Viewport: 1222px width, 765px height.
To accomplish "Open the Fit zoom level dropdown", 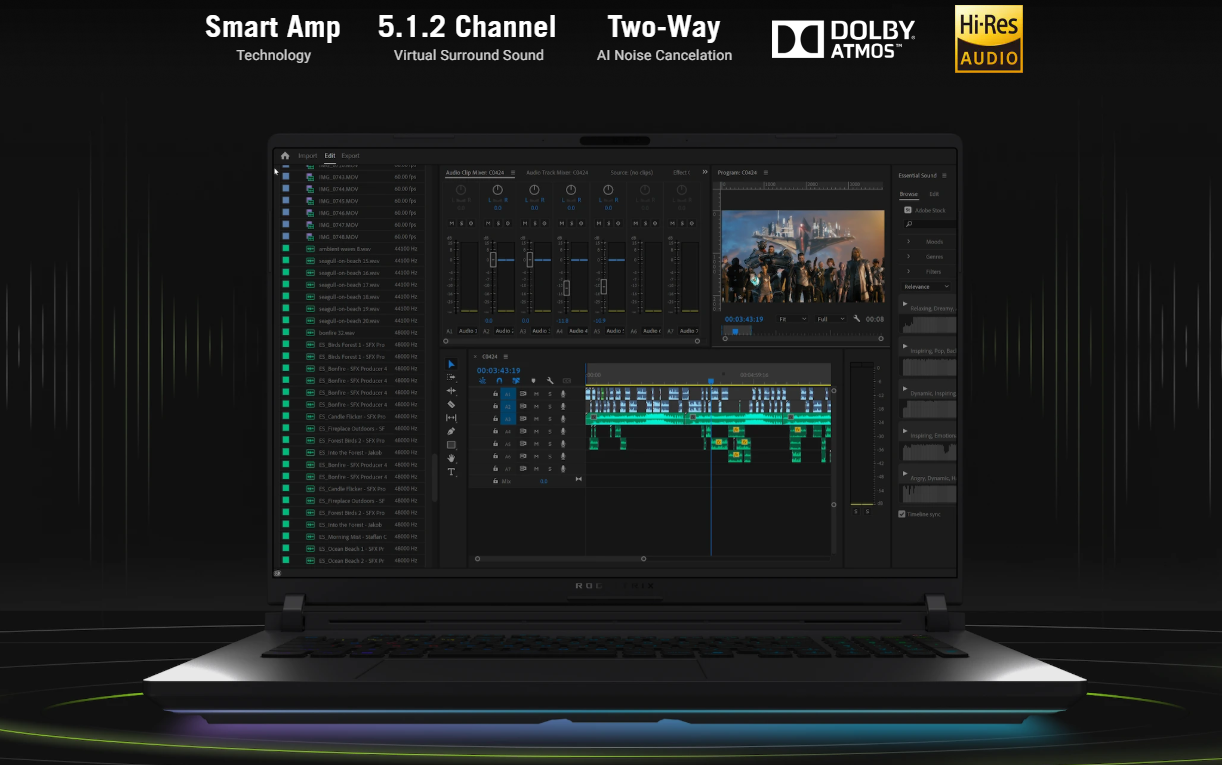I will [x=793, y=319].
